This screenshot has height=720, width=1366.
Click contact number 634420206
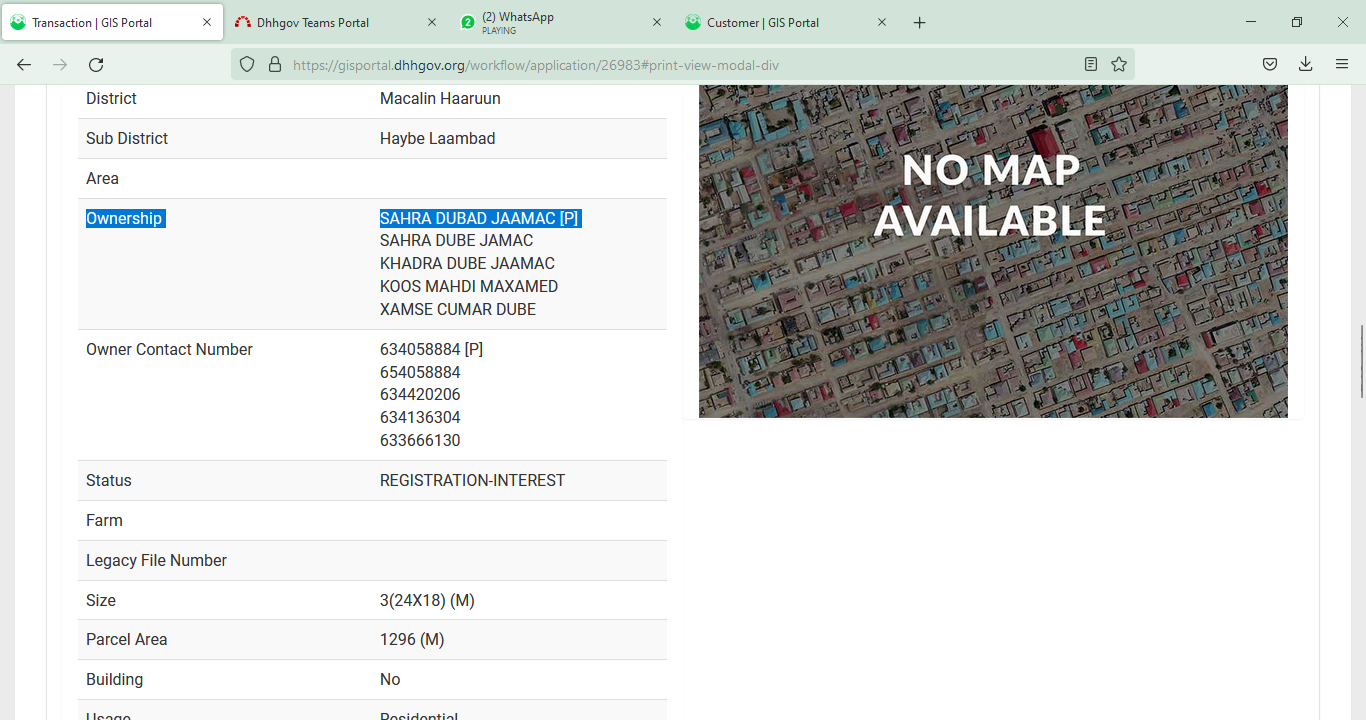pyautogui.click(x=420, y=395)
